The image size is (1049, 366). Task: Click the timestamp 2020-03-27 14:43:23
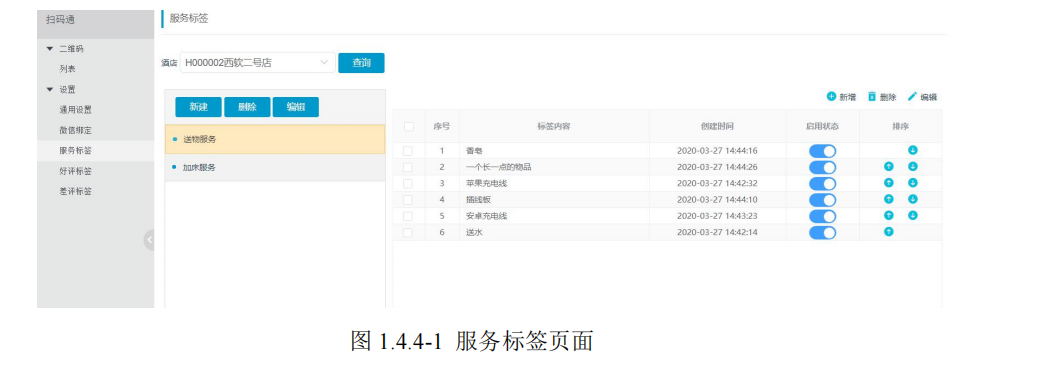point(717,216)
